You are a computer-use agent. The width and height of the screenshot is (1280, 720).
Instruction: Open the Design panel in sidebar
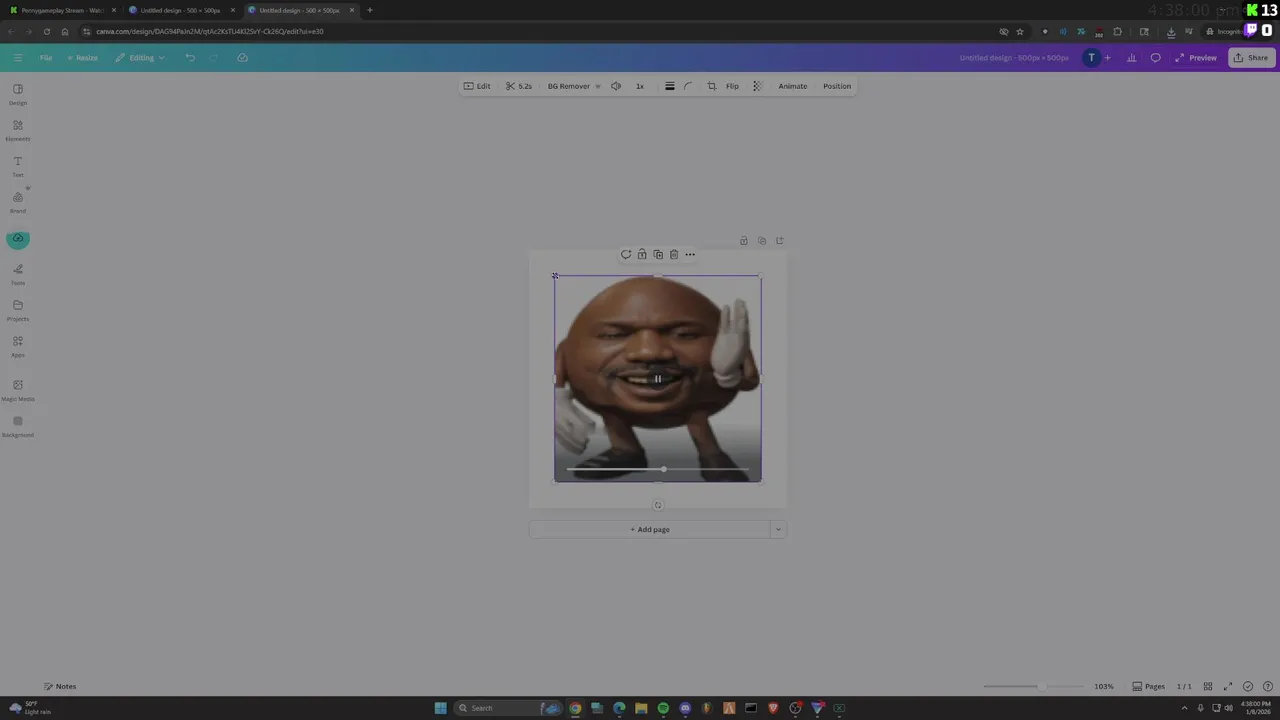pos(18,94)
